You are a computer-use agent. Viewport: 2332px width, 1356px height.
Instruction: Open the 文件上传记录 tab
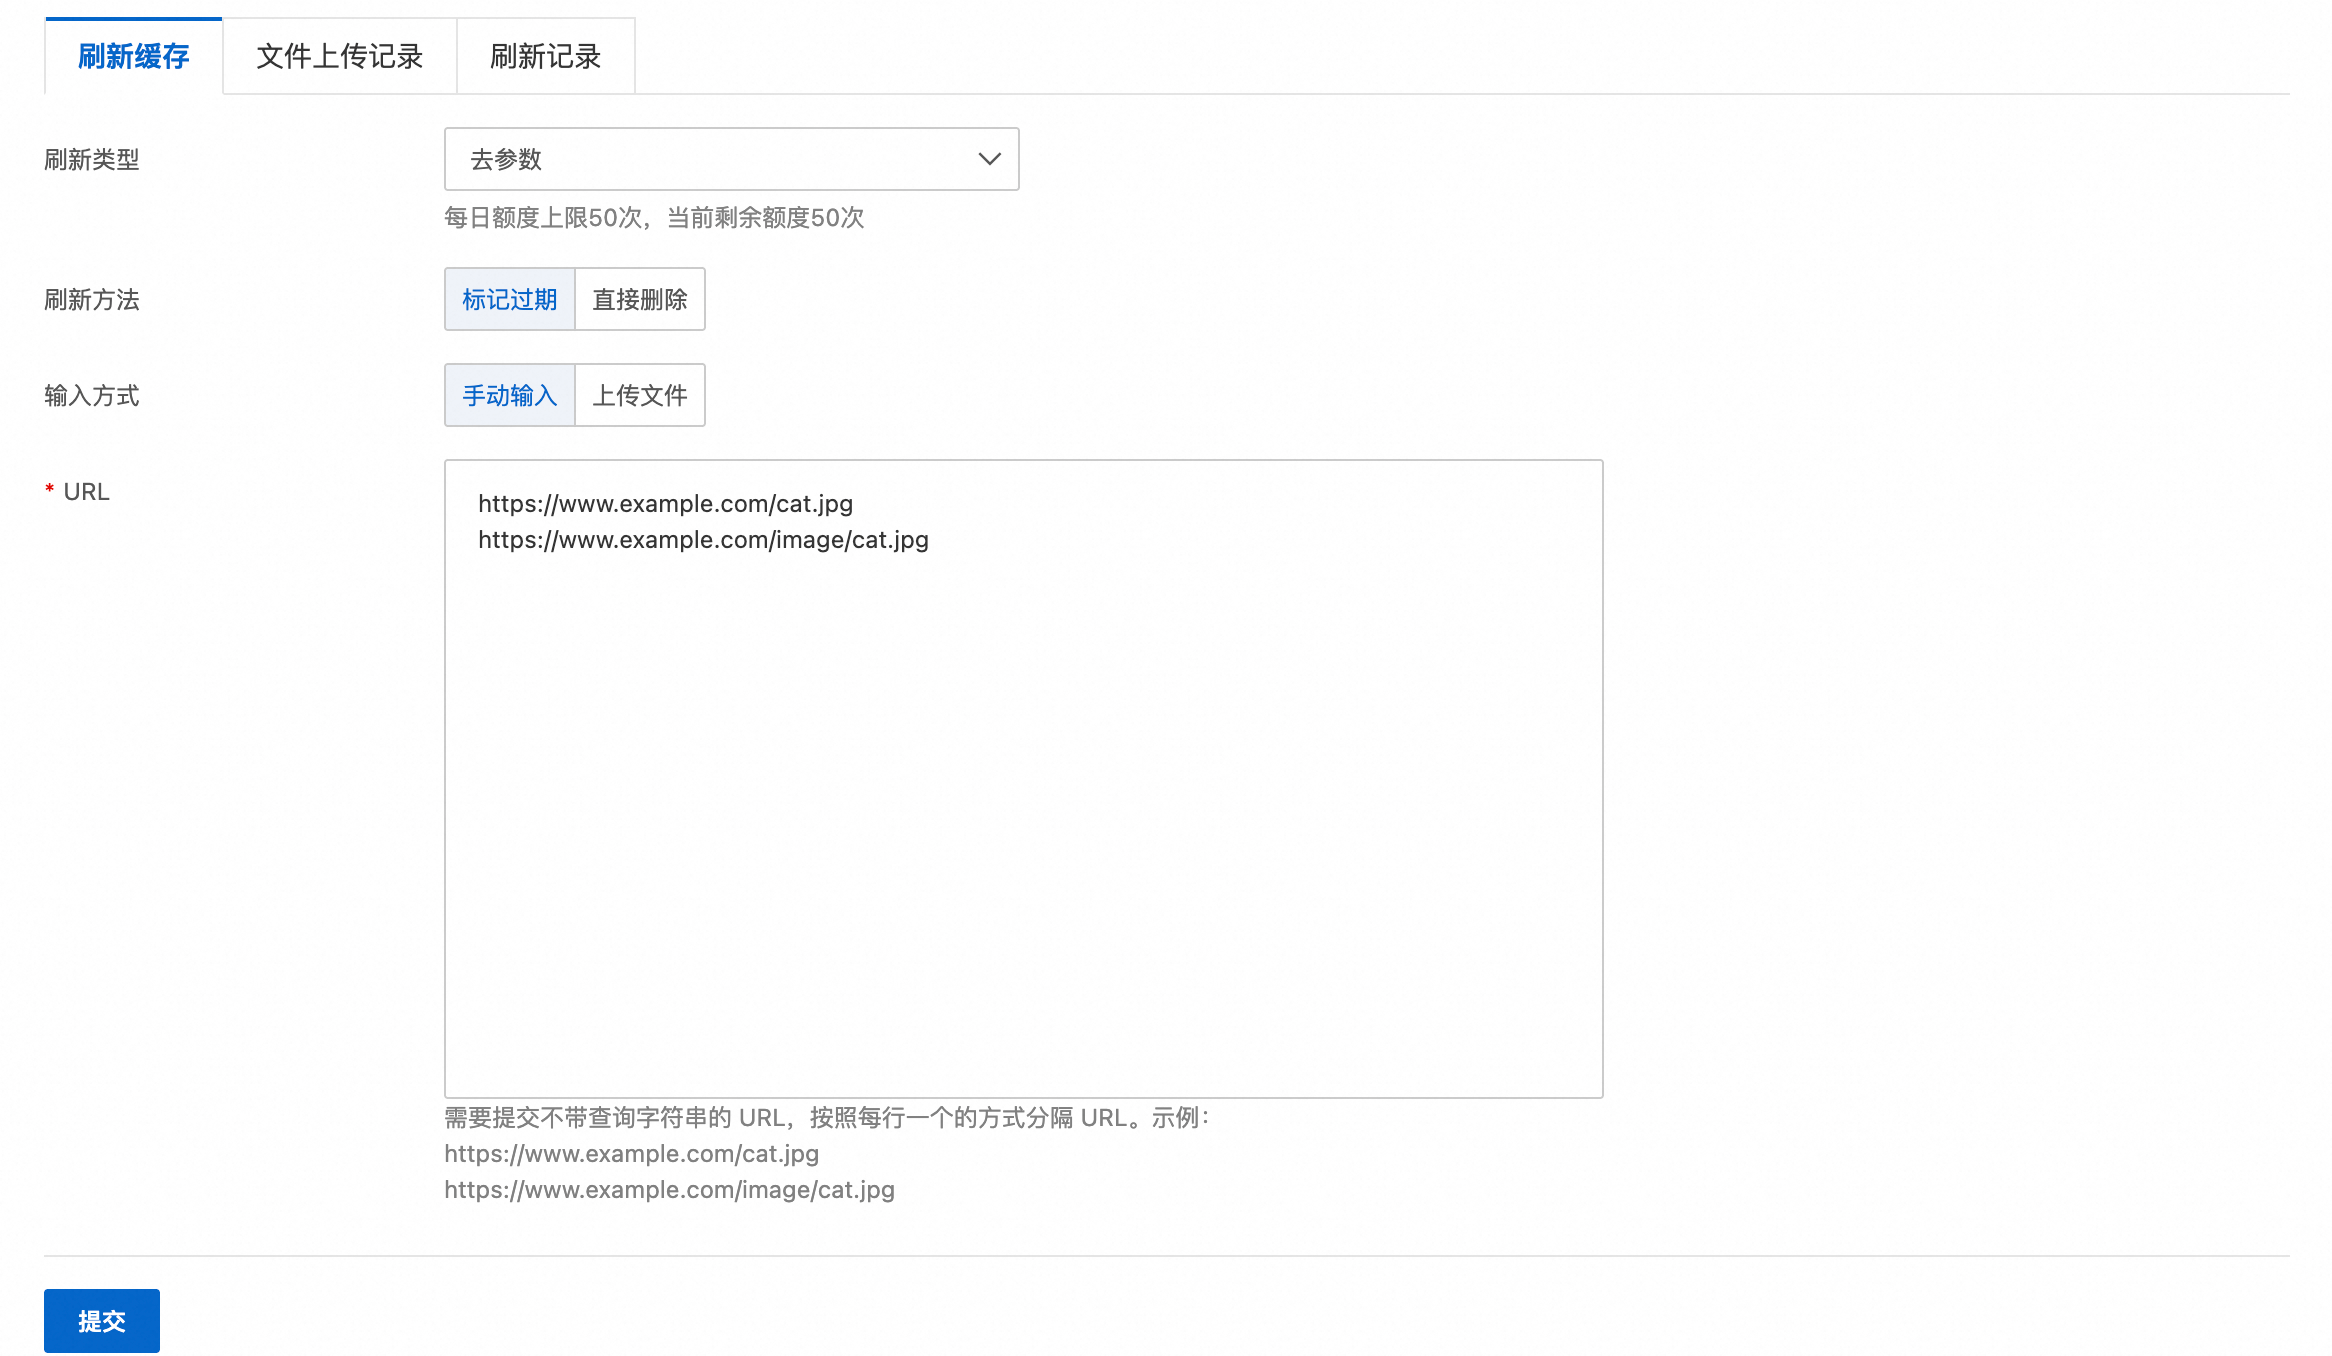tap(339, 57)
